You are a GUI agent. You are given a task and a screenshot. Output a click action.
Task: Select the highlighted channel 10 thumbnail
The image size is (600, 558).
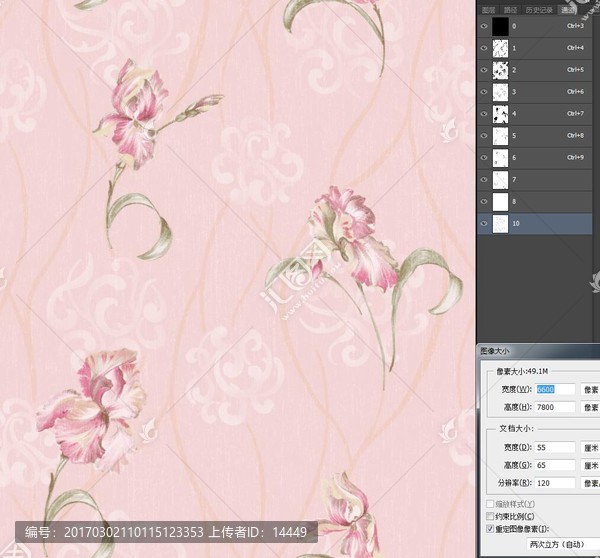coord(500,224)
